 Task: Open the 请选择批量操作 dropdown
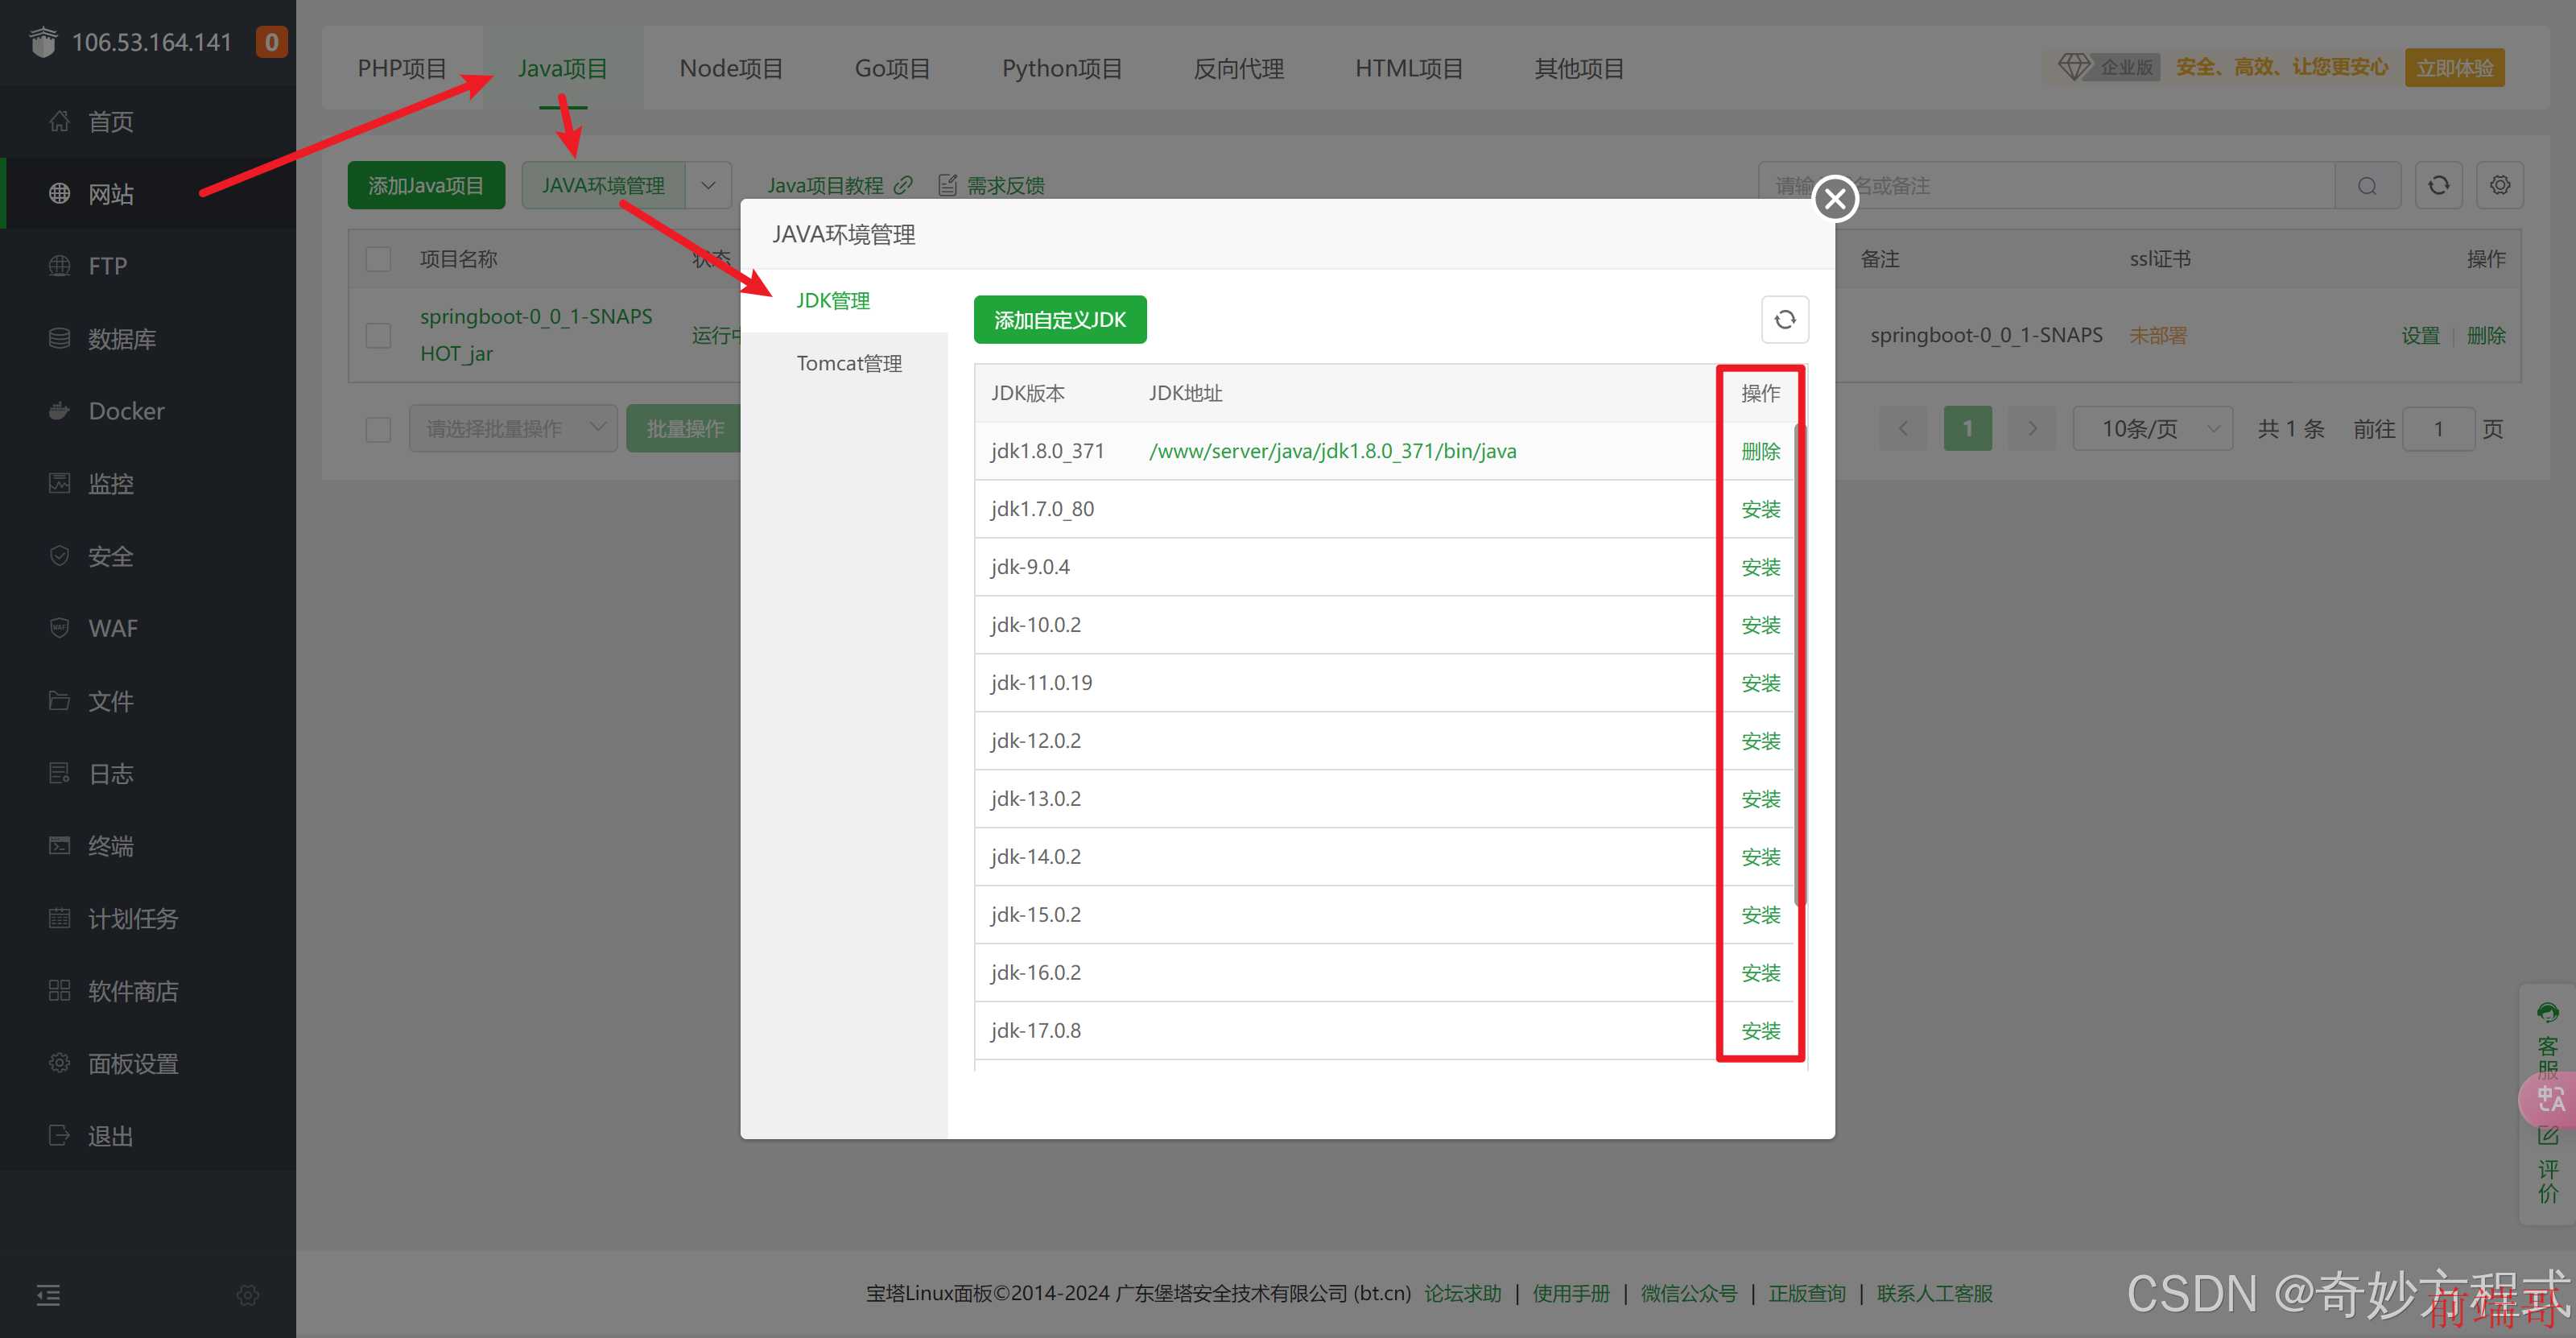tap(513, 429)
